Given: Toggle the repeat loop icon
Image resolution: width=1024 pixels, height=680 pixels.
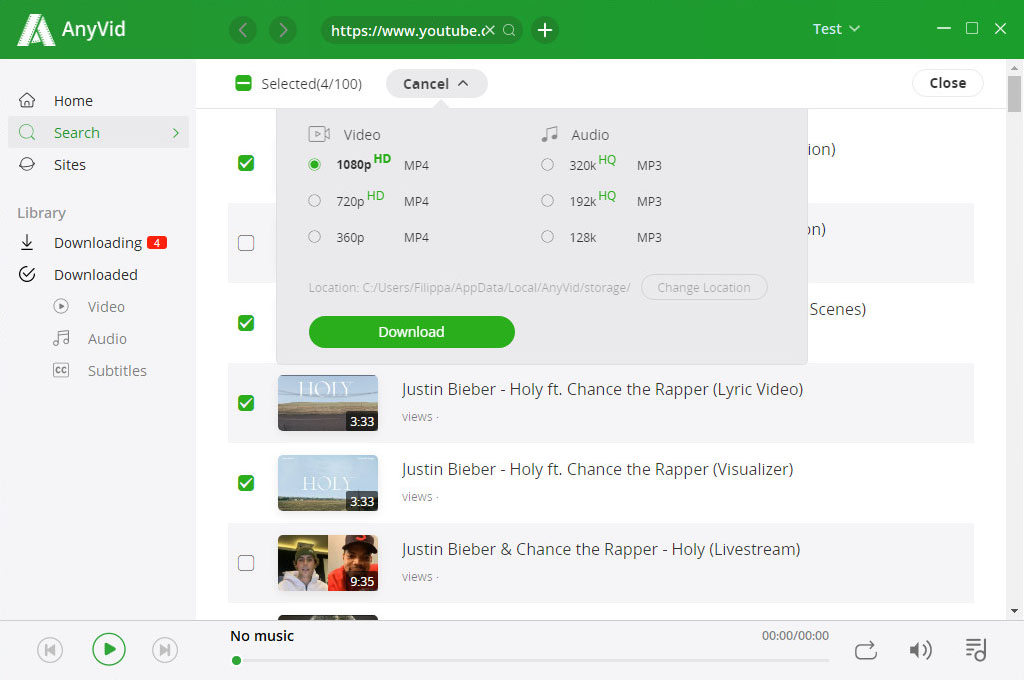Looking at the screenshot, I should click(865, 651).
